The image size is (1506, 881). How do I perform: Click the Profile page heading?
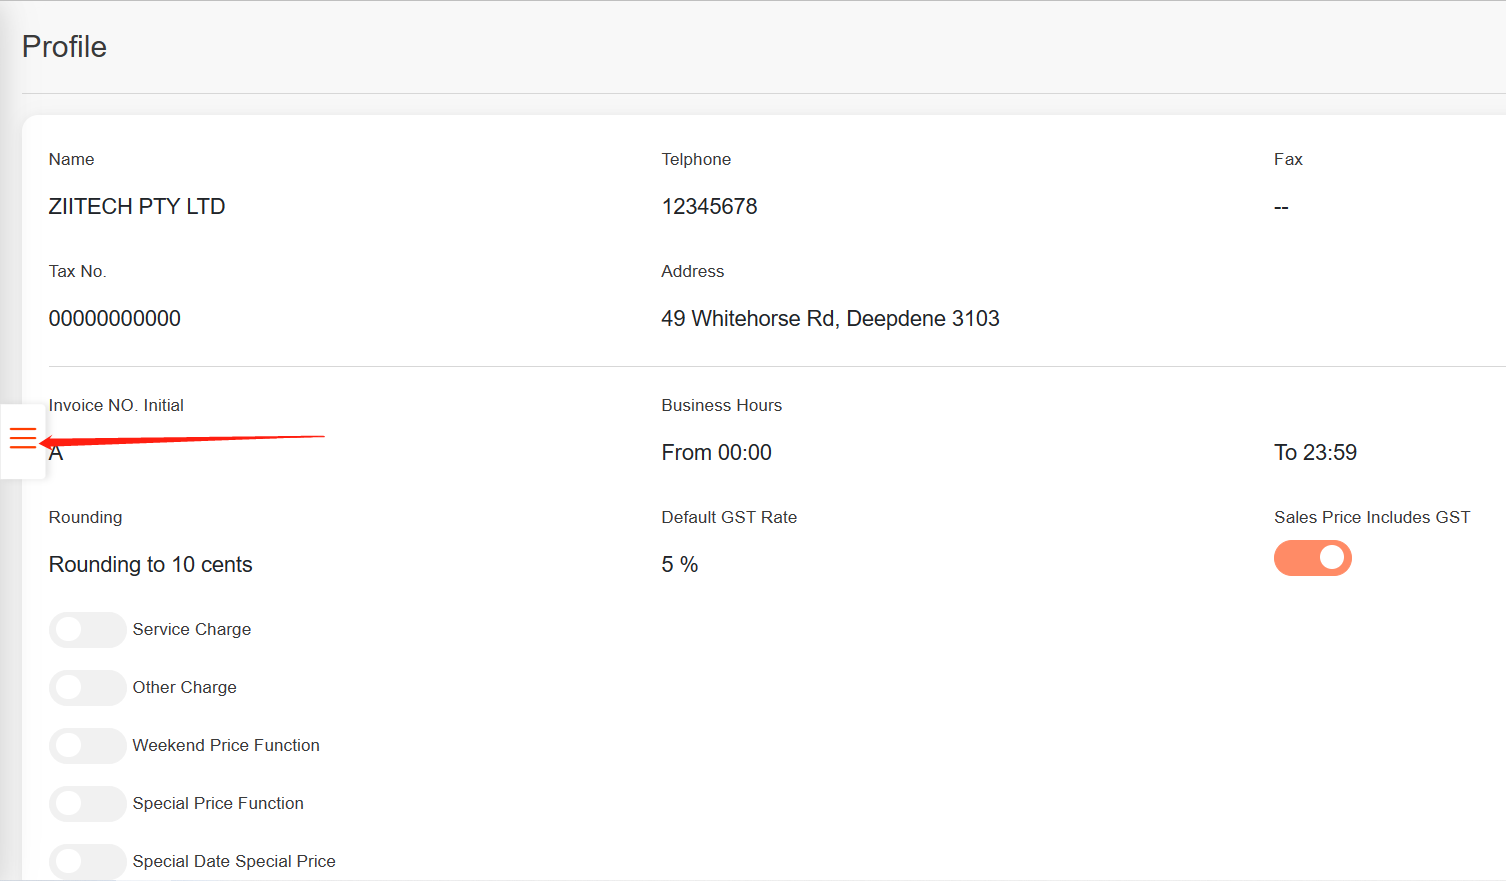coord(64,47)
